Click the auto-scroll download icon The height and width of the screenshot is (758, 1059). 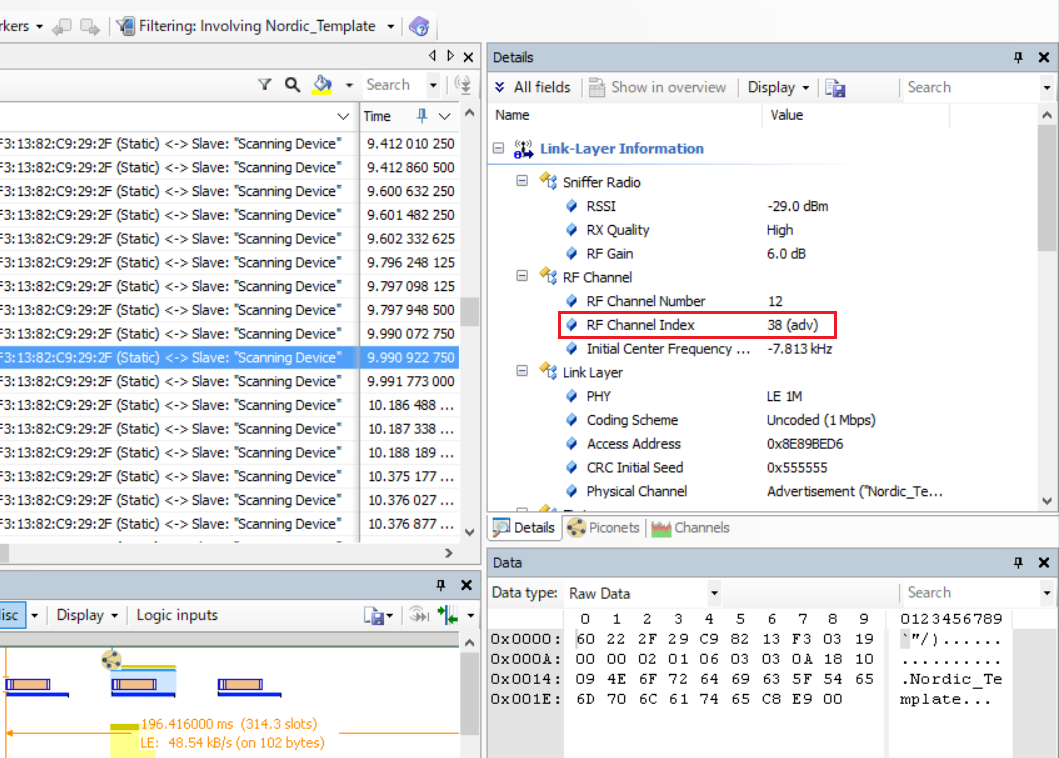(x=463, y=84)
